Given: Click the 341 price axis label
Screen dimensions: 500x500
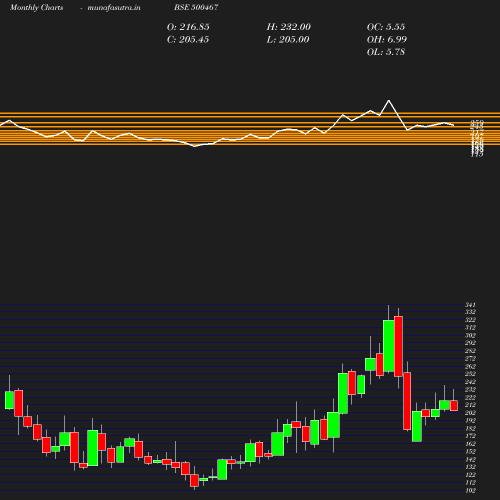Looking at the screenshot, I should 470,305.
